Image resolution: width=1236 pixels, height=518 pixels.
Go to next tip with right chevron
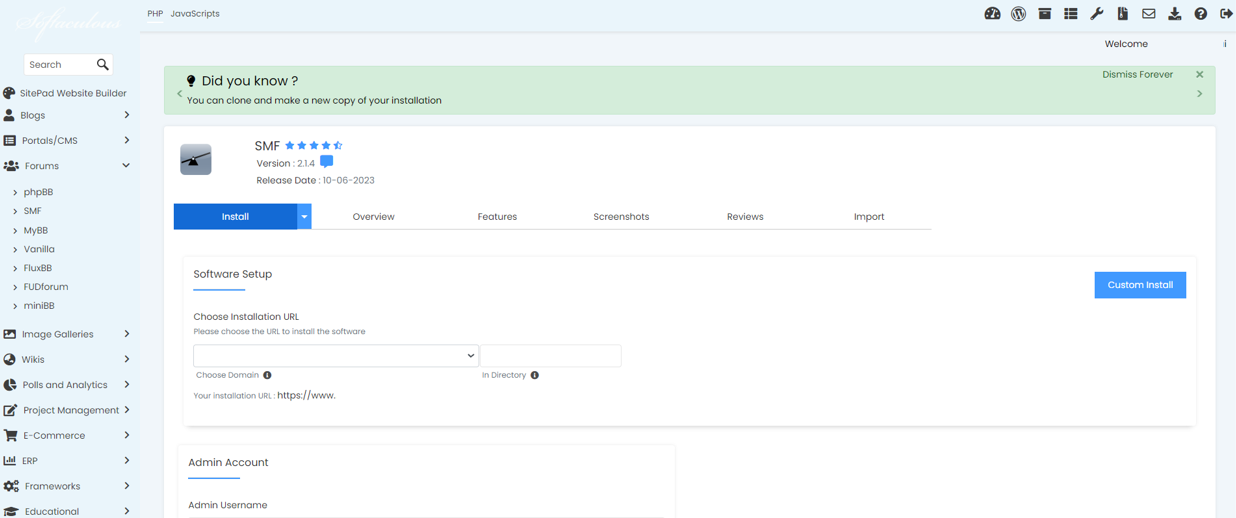tap(1199, 94)
